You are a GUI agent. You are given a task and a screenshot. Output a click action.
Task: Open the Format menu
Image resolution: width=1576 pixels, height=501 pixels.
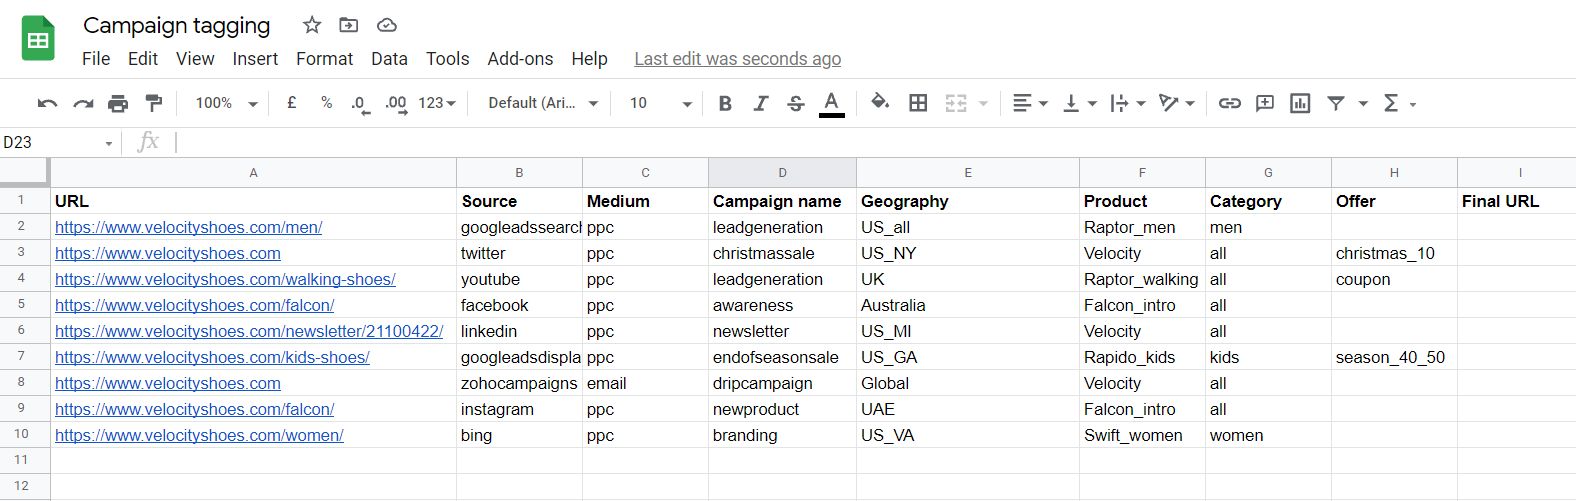point(324,59)
